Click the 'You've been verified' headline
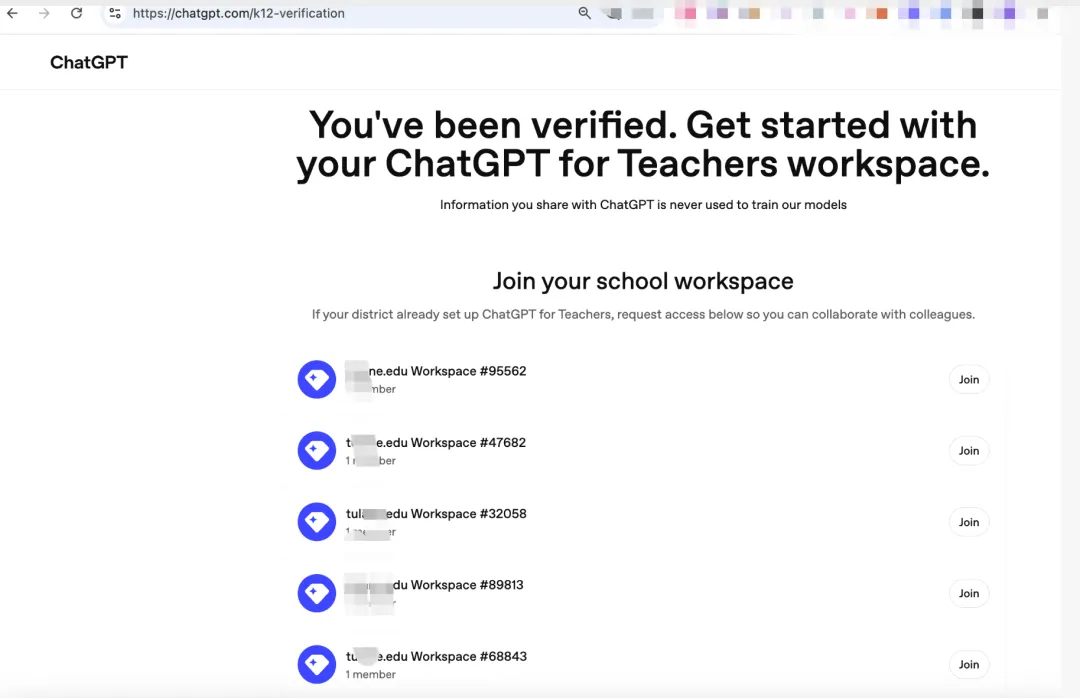 pyautogui.click(x=643, y=145)
